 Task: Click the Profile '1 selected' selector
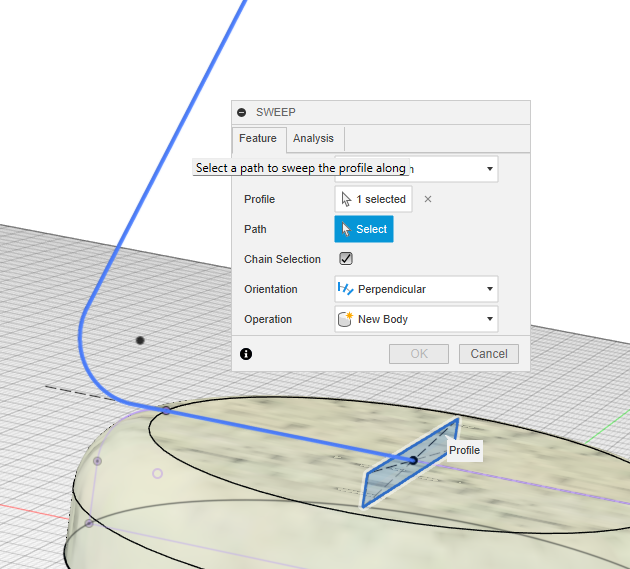(373, 199)
